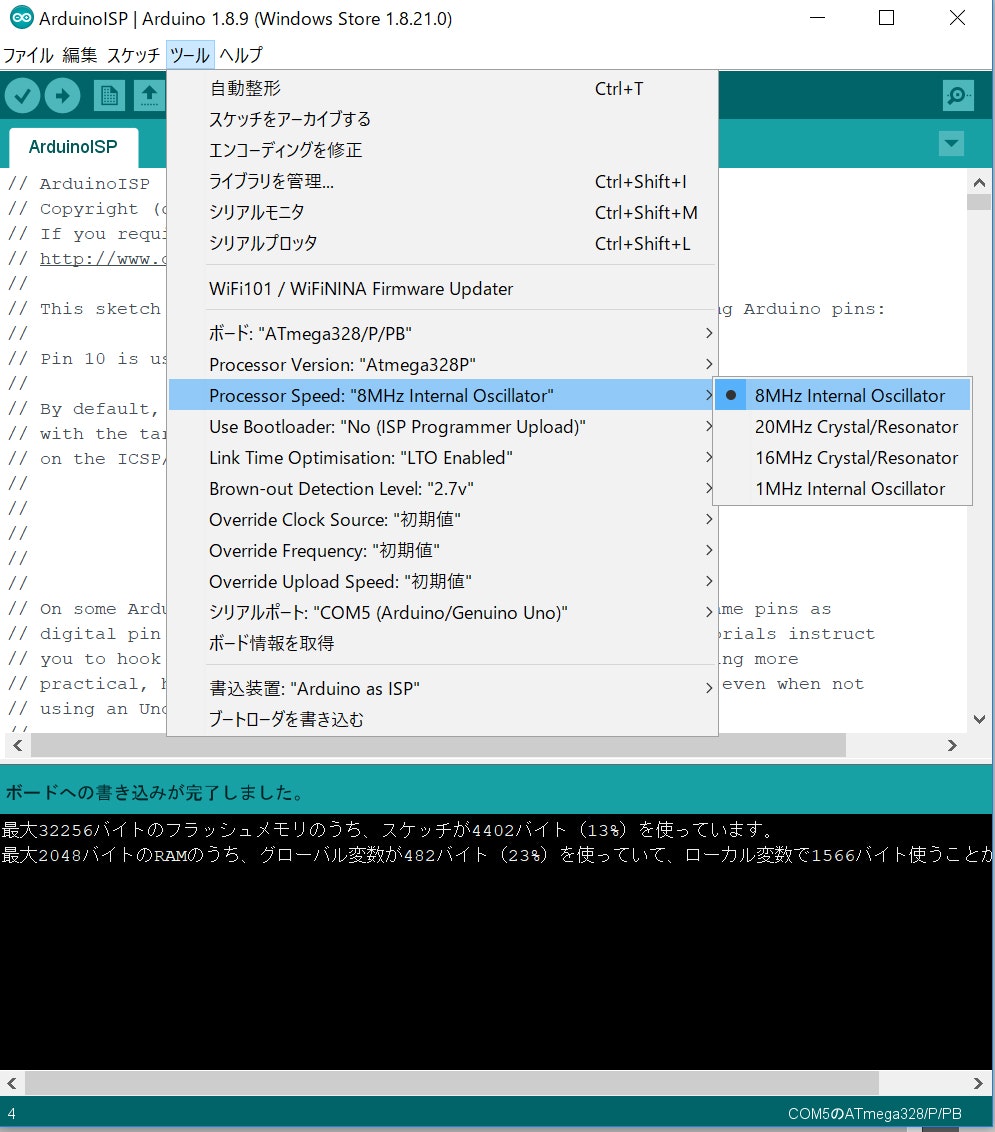The height and width of the screenshot is (1132, 995).
Task: Click editor vertical scrollbar up arrow
Action: [x=979, y=183]
